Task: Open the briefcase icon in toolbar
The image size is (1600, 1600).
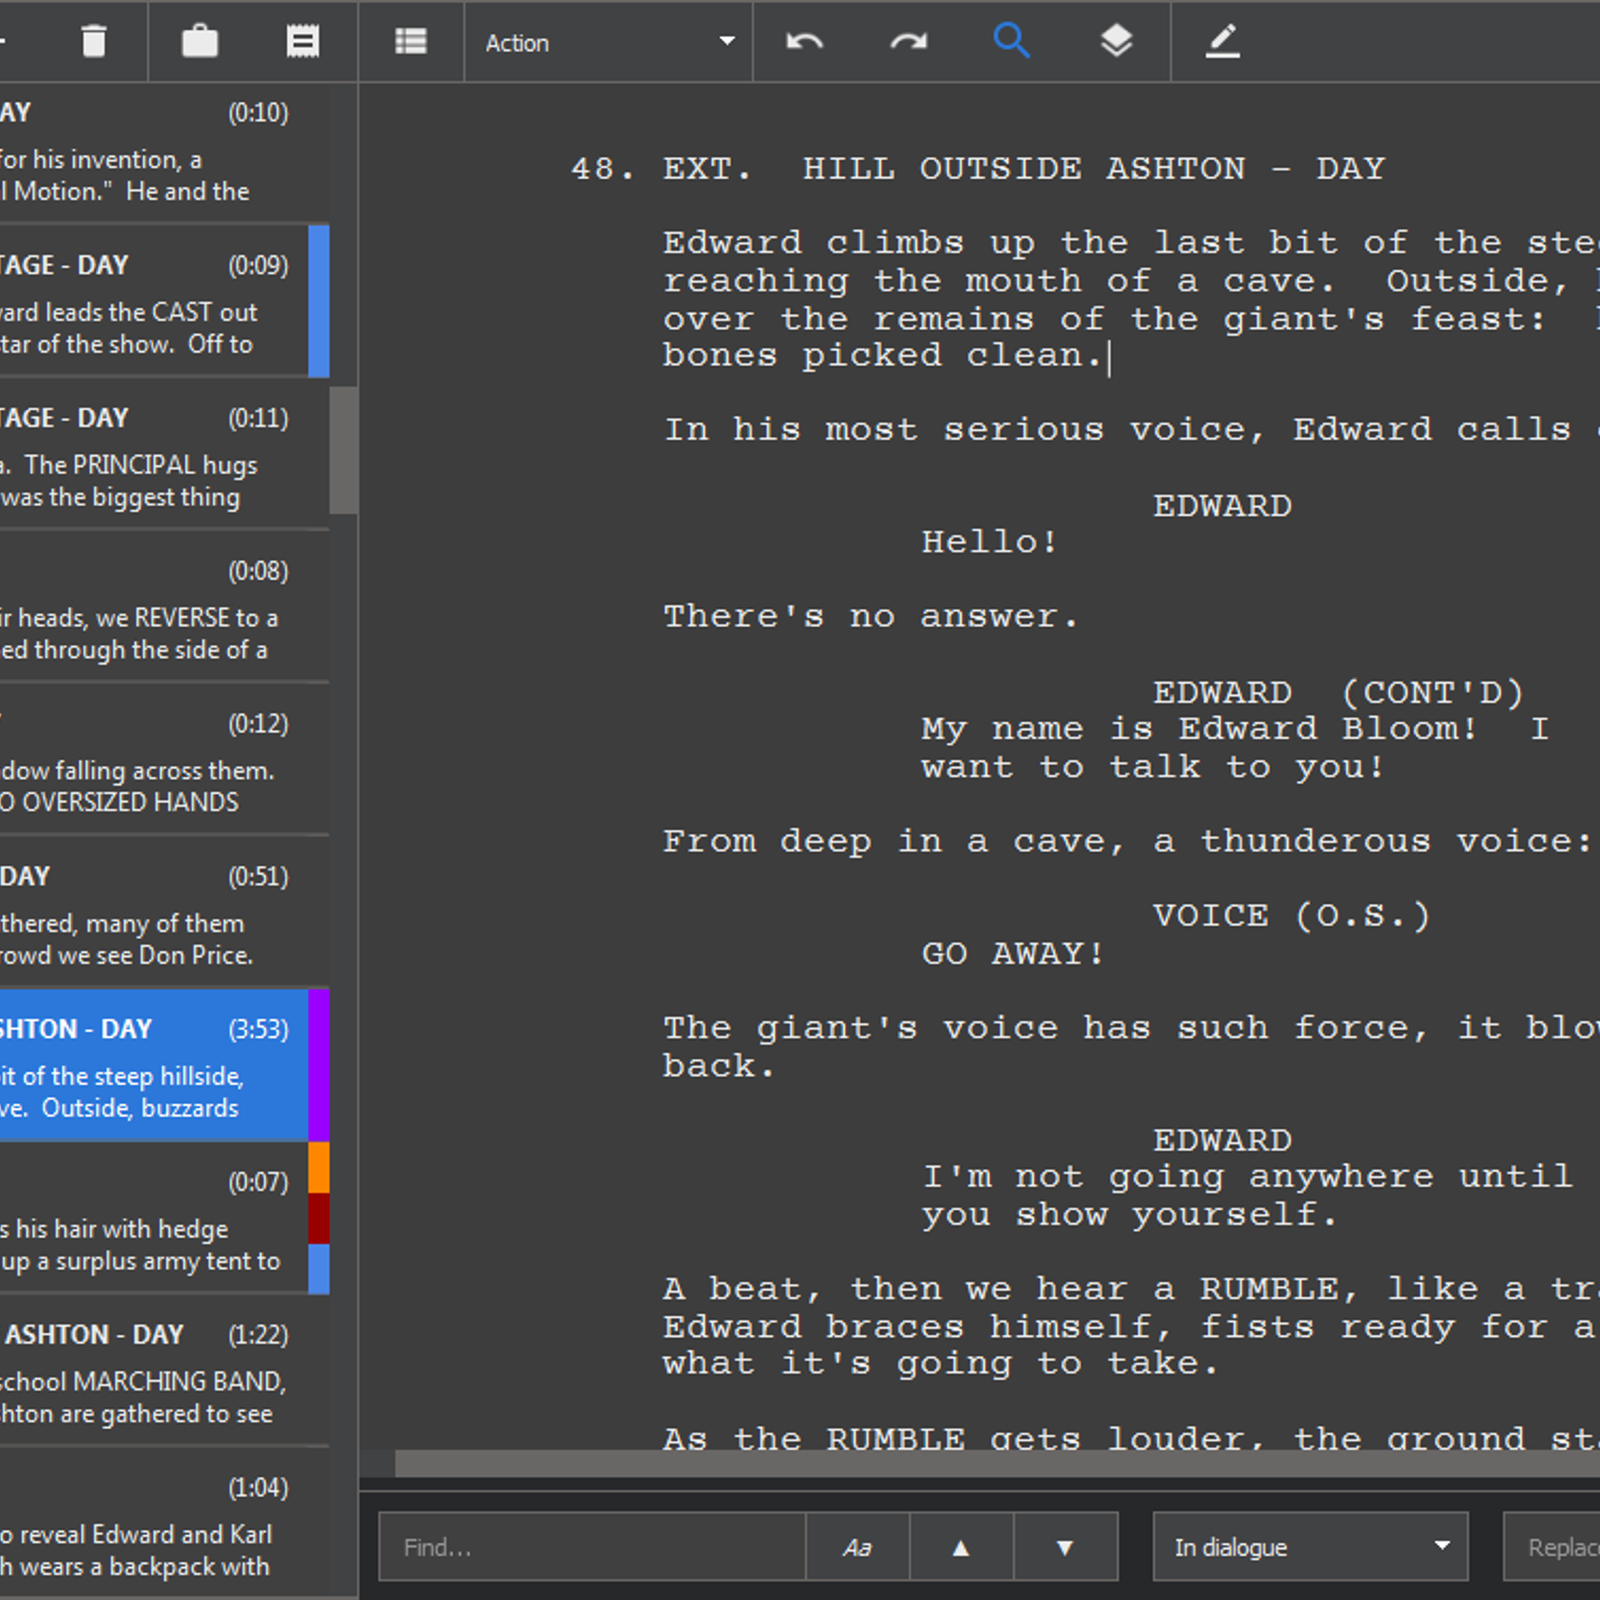Action: pyautogui.click(x=200, y=42)
